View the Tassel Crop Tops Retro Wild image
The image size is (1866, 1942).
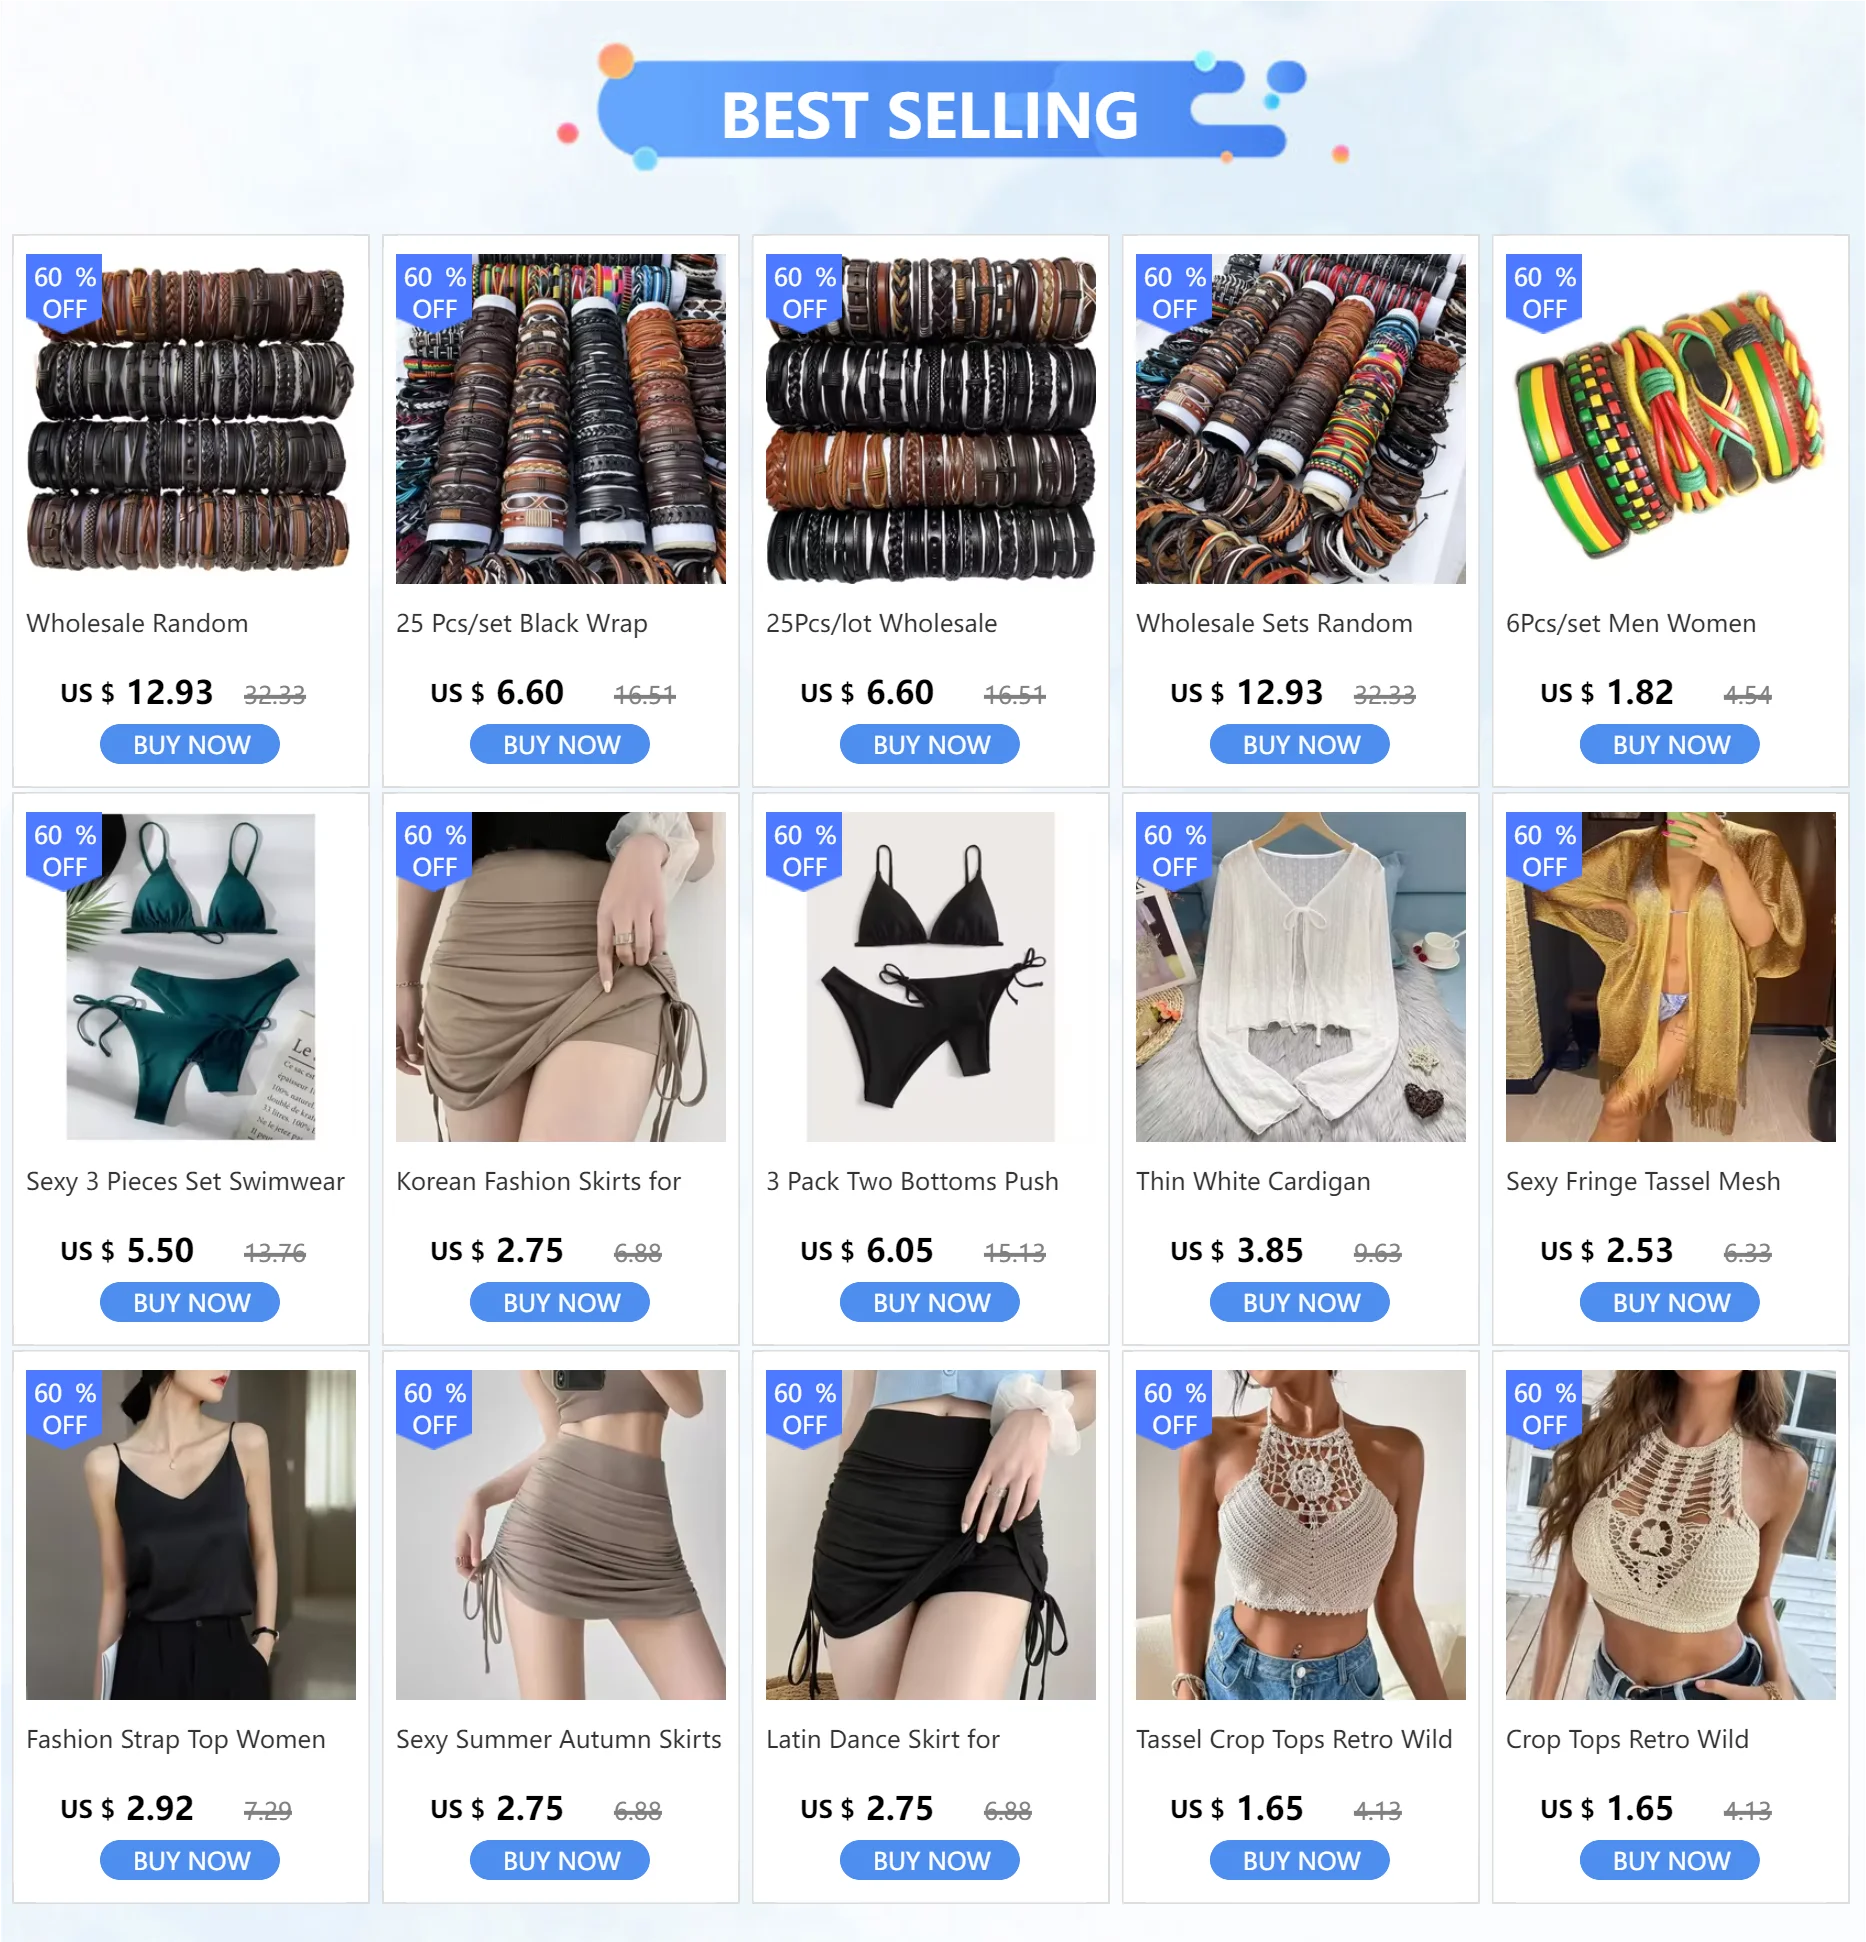1300,1534
